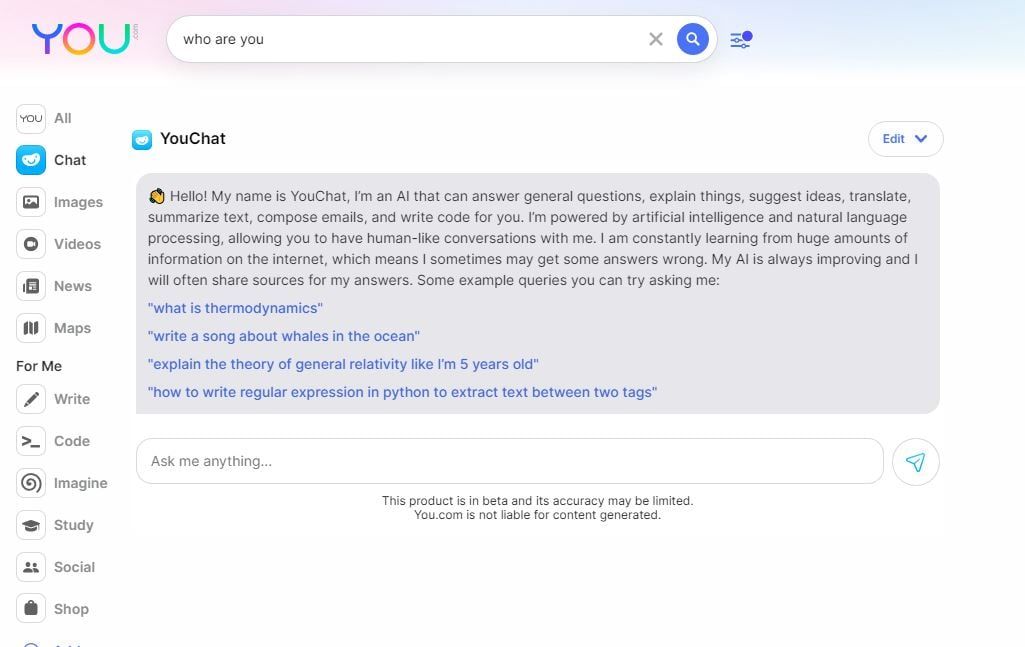Clear the search box text
The image size is (1025, 647).
656,39
